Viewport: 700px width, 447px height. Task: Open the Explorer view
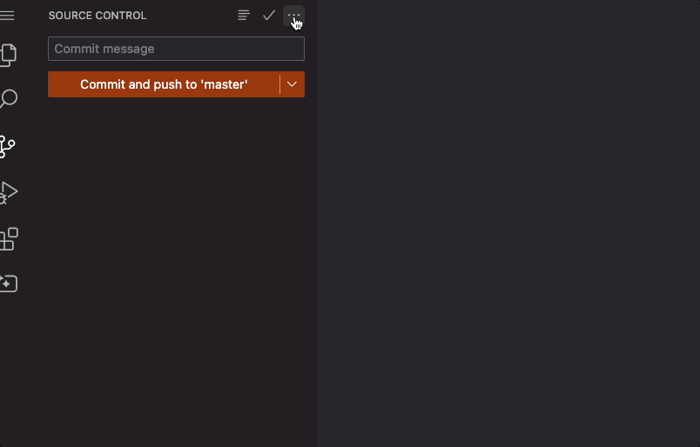[8, 55]
